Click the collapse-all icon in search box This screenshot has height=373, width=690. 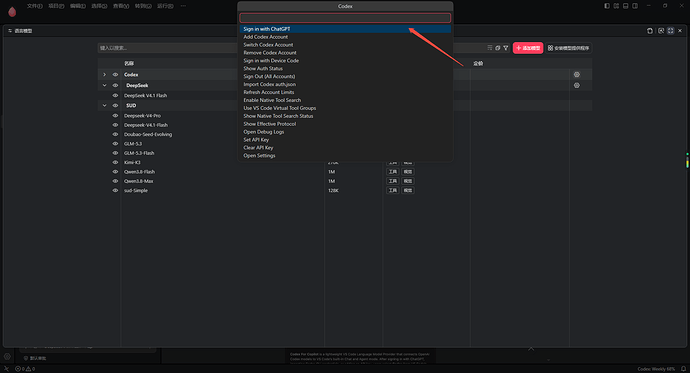click(498, 48)
